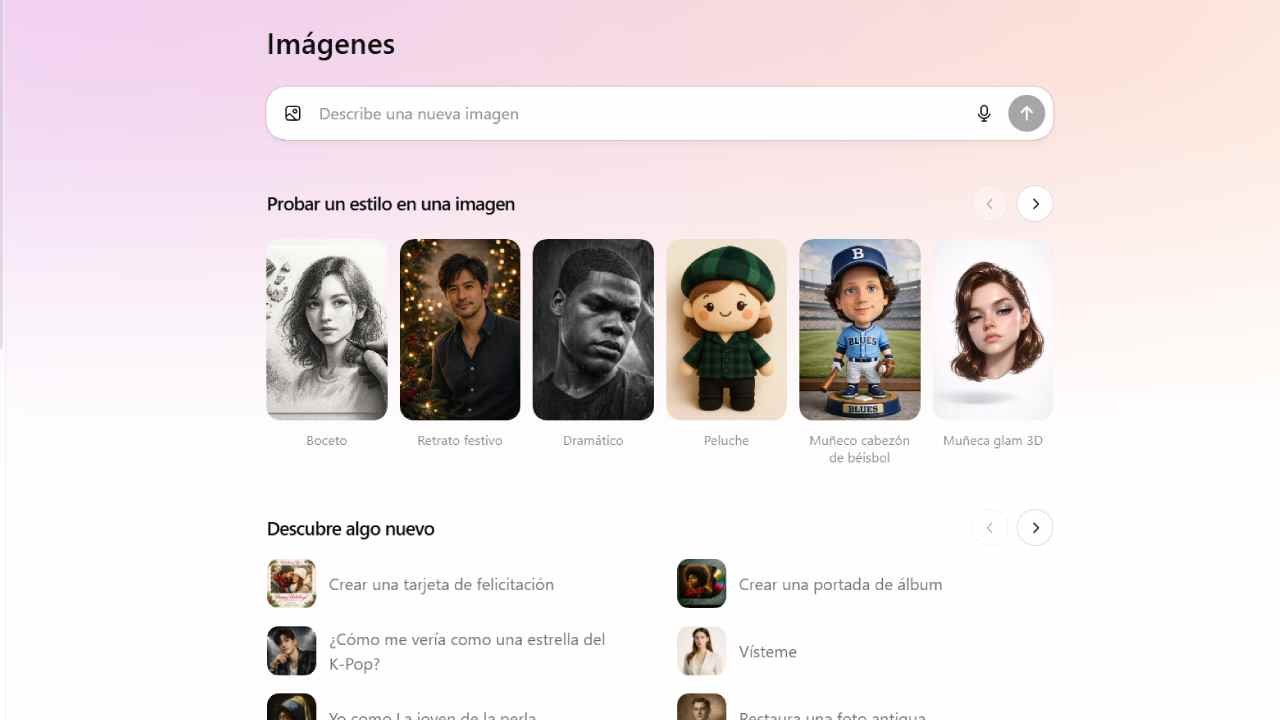Select the Muñeca glam 3D style

point(993,330)
